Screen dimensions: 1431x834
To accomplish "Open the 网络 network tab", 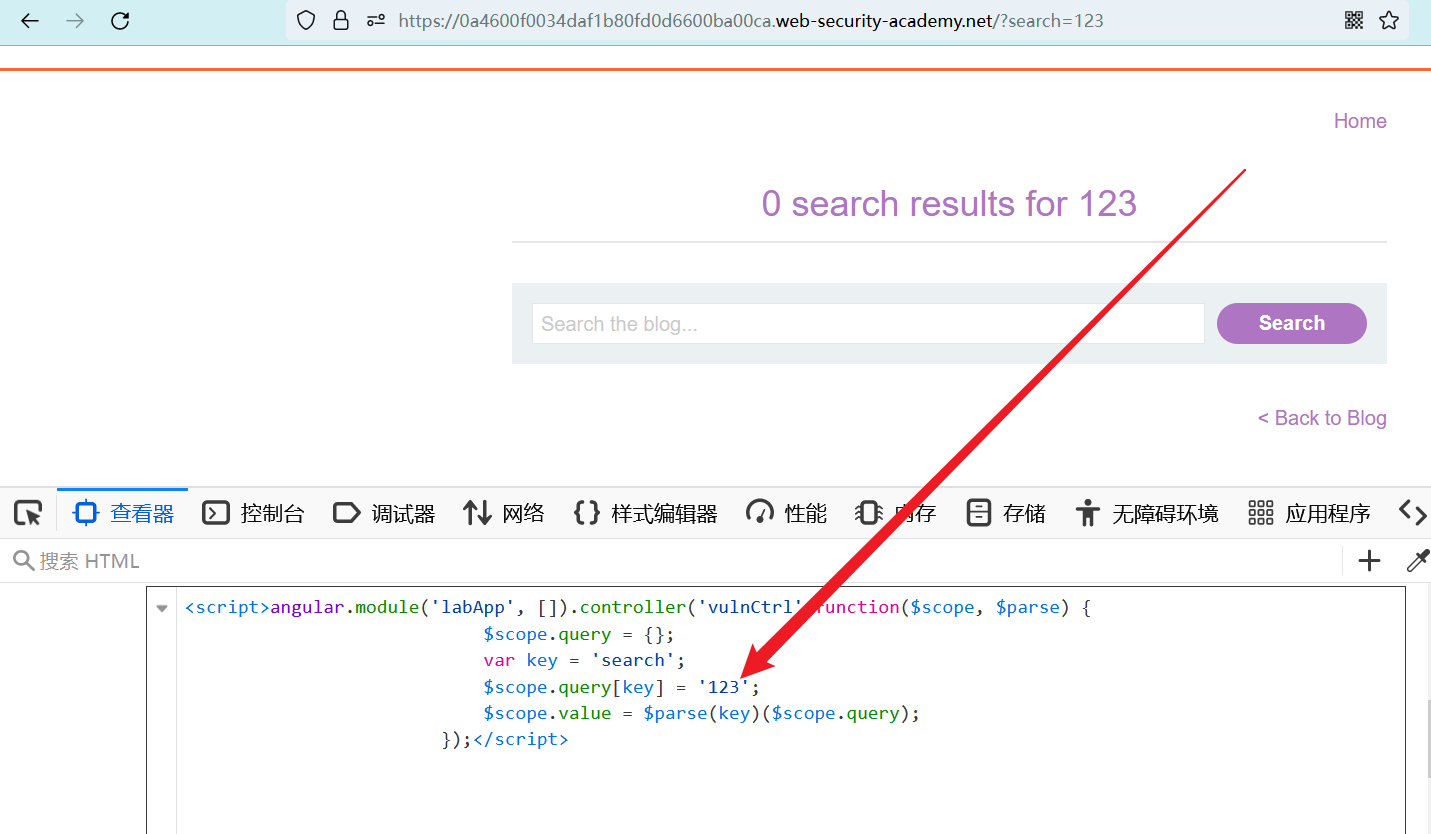I will tap(504, 513).
